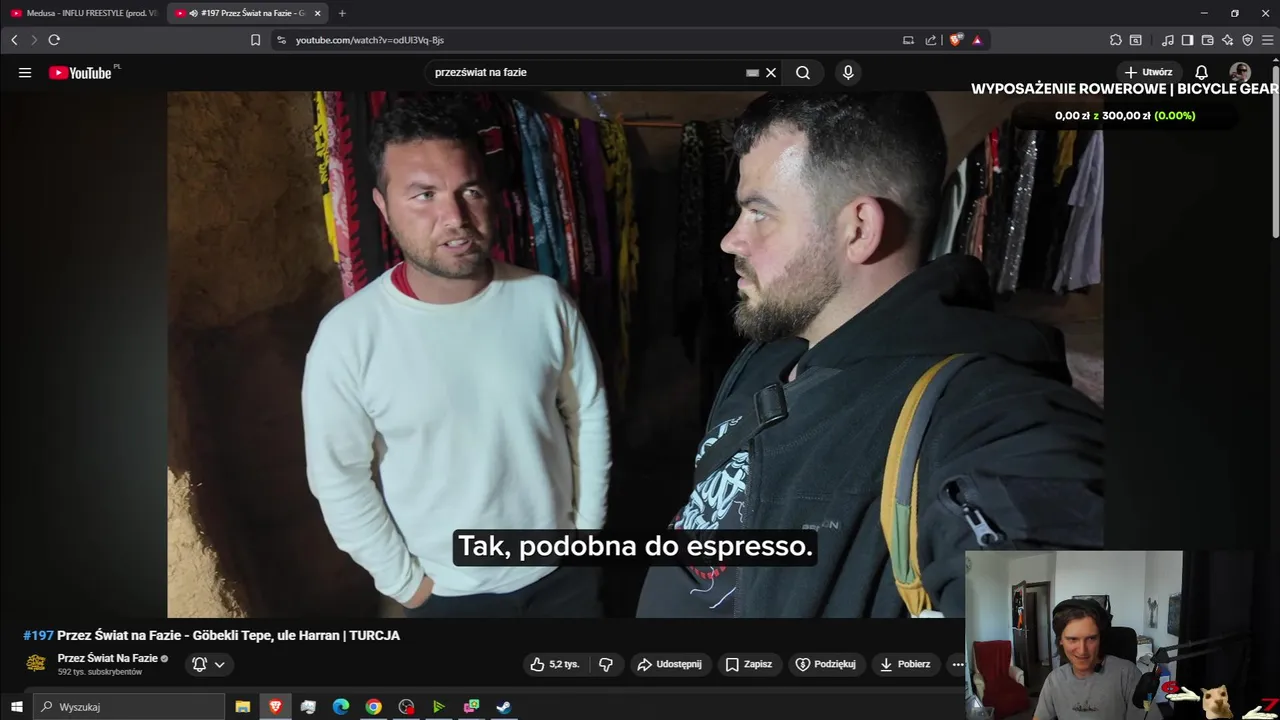Image resolution: width=1280 pixels, height=720 pixels.
Task: Open the music playlist note icon
Action: pos(1168,40)
